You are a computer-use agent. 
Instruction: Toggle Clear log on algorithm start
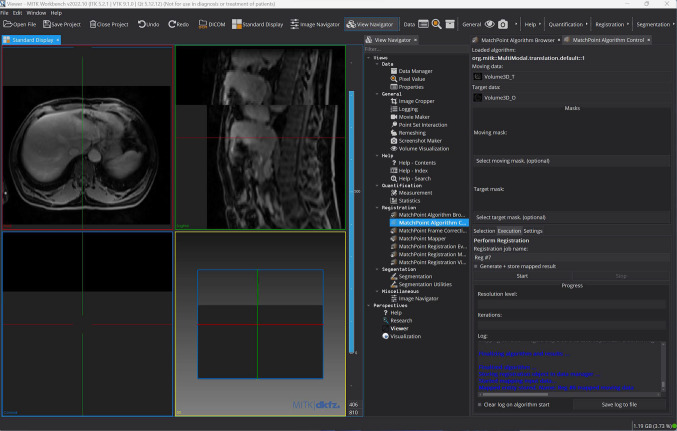click(x=477, y=405)
